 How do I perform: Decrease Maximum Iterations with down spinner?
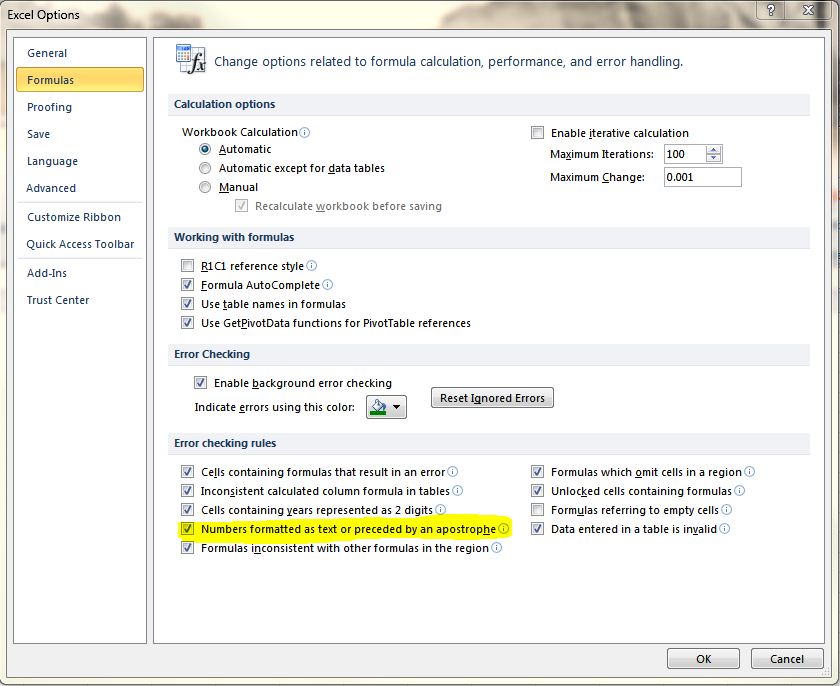tap(713, 159)
